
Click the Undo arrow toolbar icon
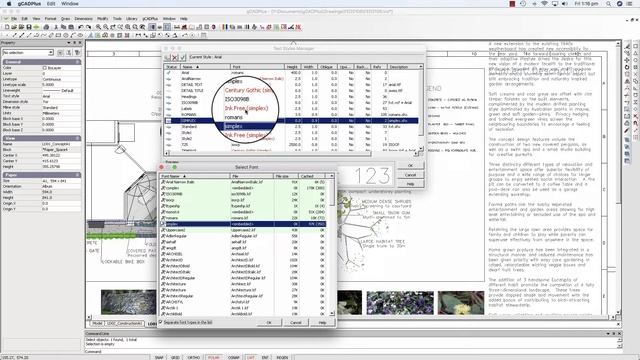pyautogui.click(x=81, y=27)
